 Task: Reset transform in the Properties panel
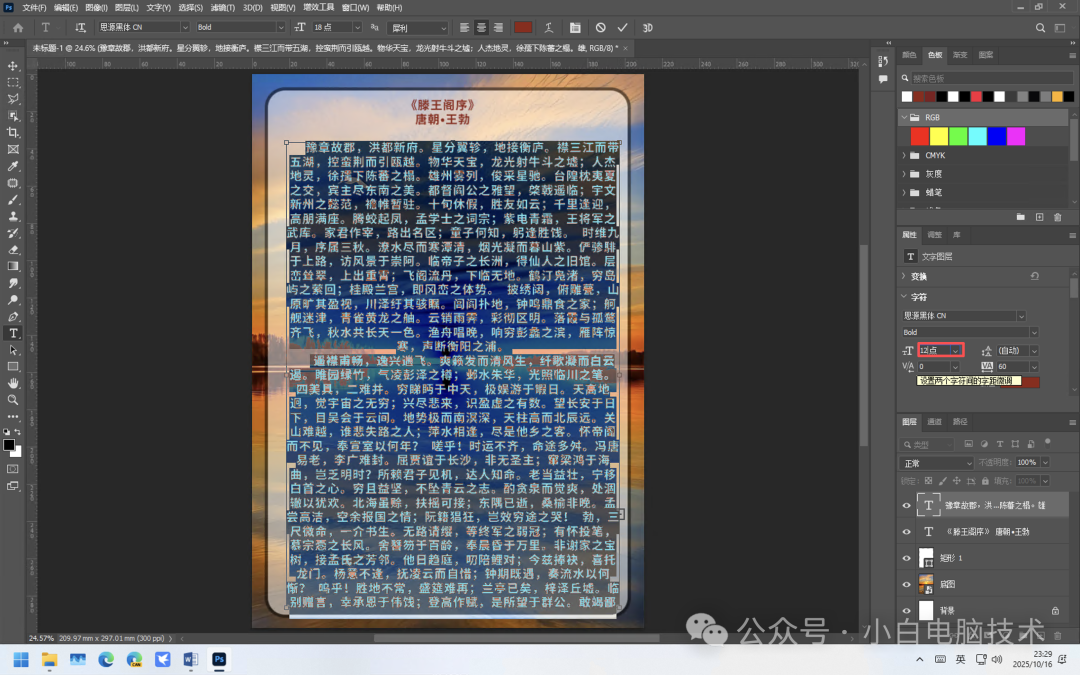click(x=1035, y=276)
